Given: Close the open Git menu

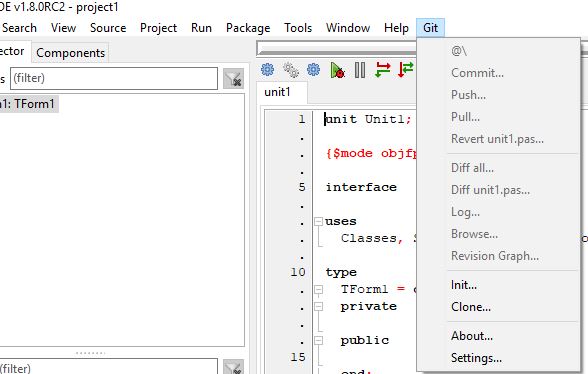Looking at the screenshot, I should (430, 28).
